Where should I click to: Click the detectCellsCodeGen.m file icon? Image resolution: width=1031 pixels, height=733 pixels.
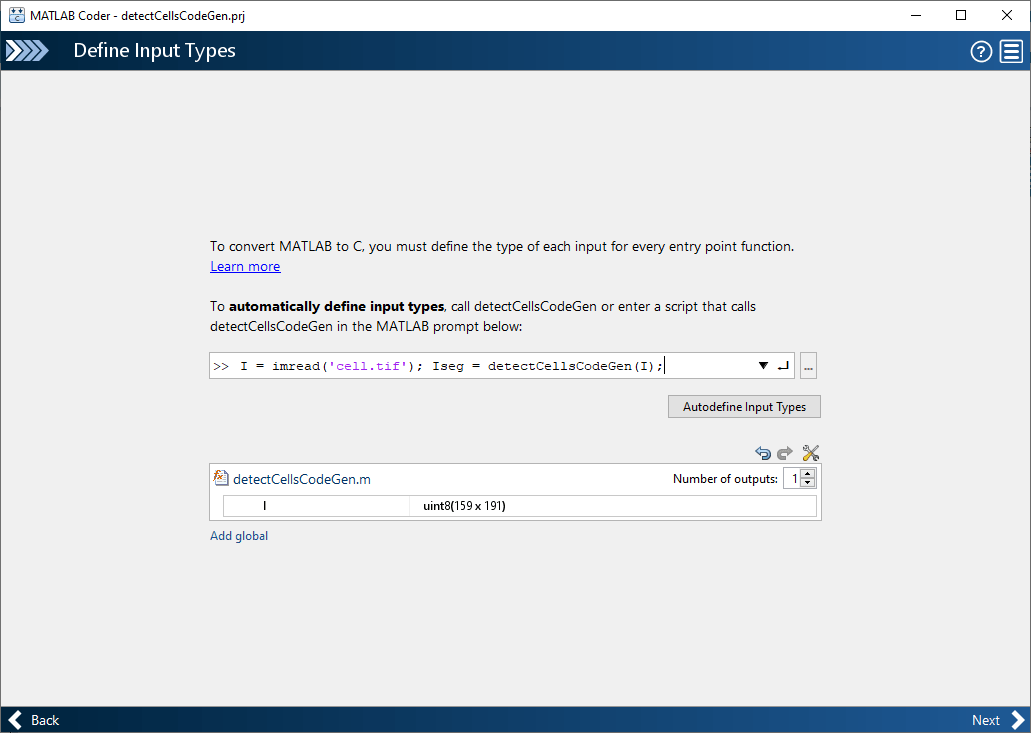[x=221, y=478]
